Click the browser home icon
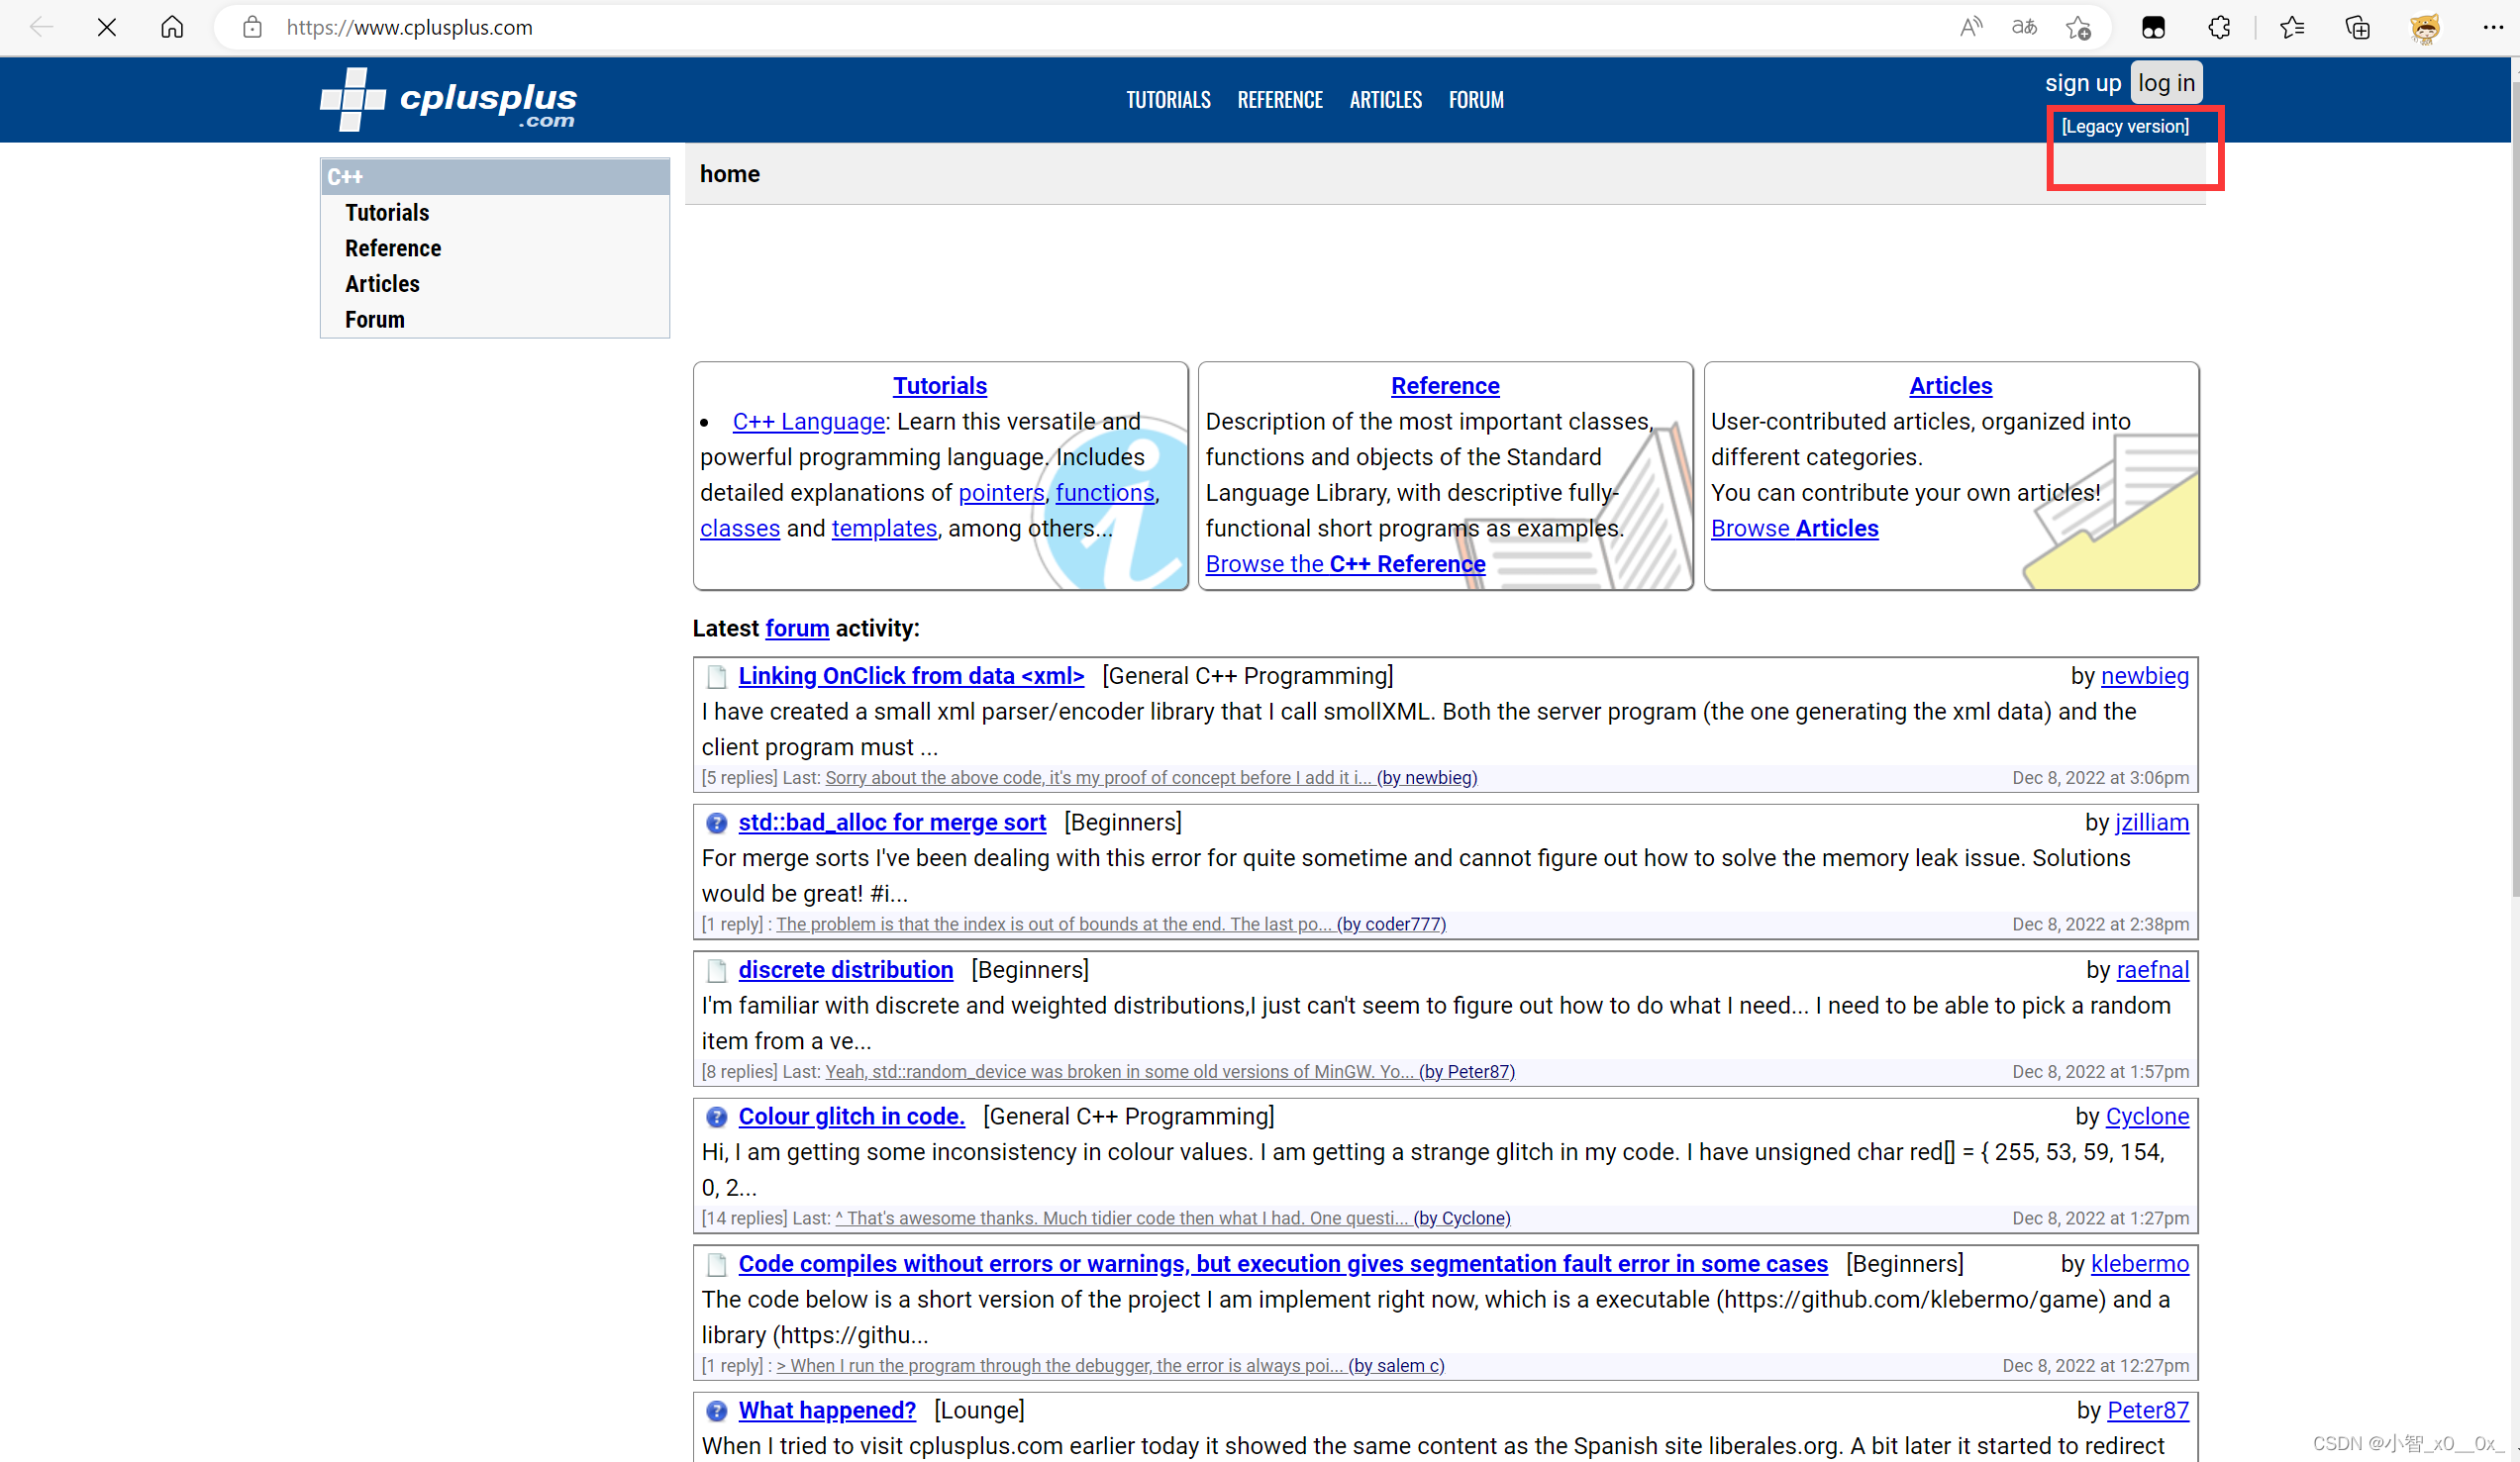The image size is (2520, 1462). (172, 27)
